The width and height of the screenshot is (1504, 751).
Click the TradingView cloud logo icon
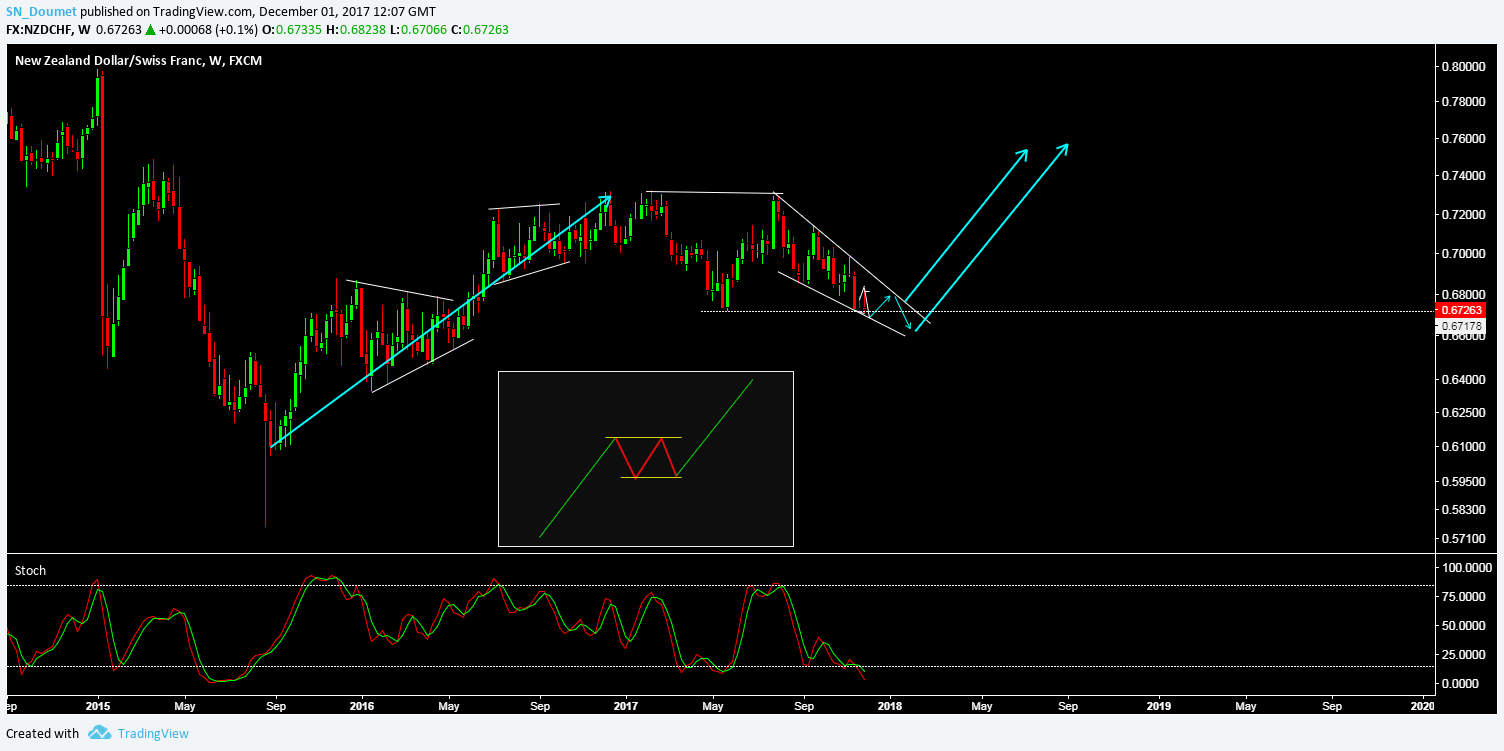pos(98,733)
